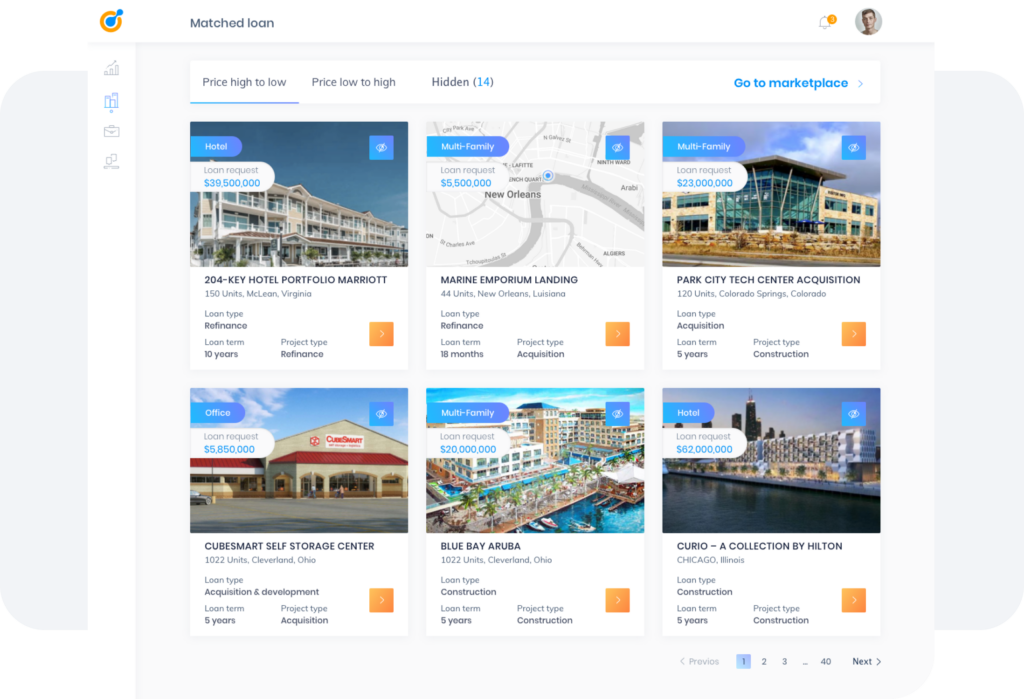Click the Go to marketplace link

pos(798,83)
